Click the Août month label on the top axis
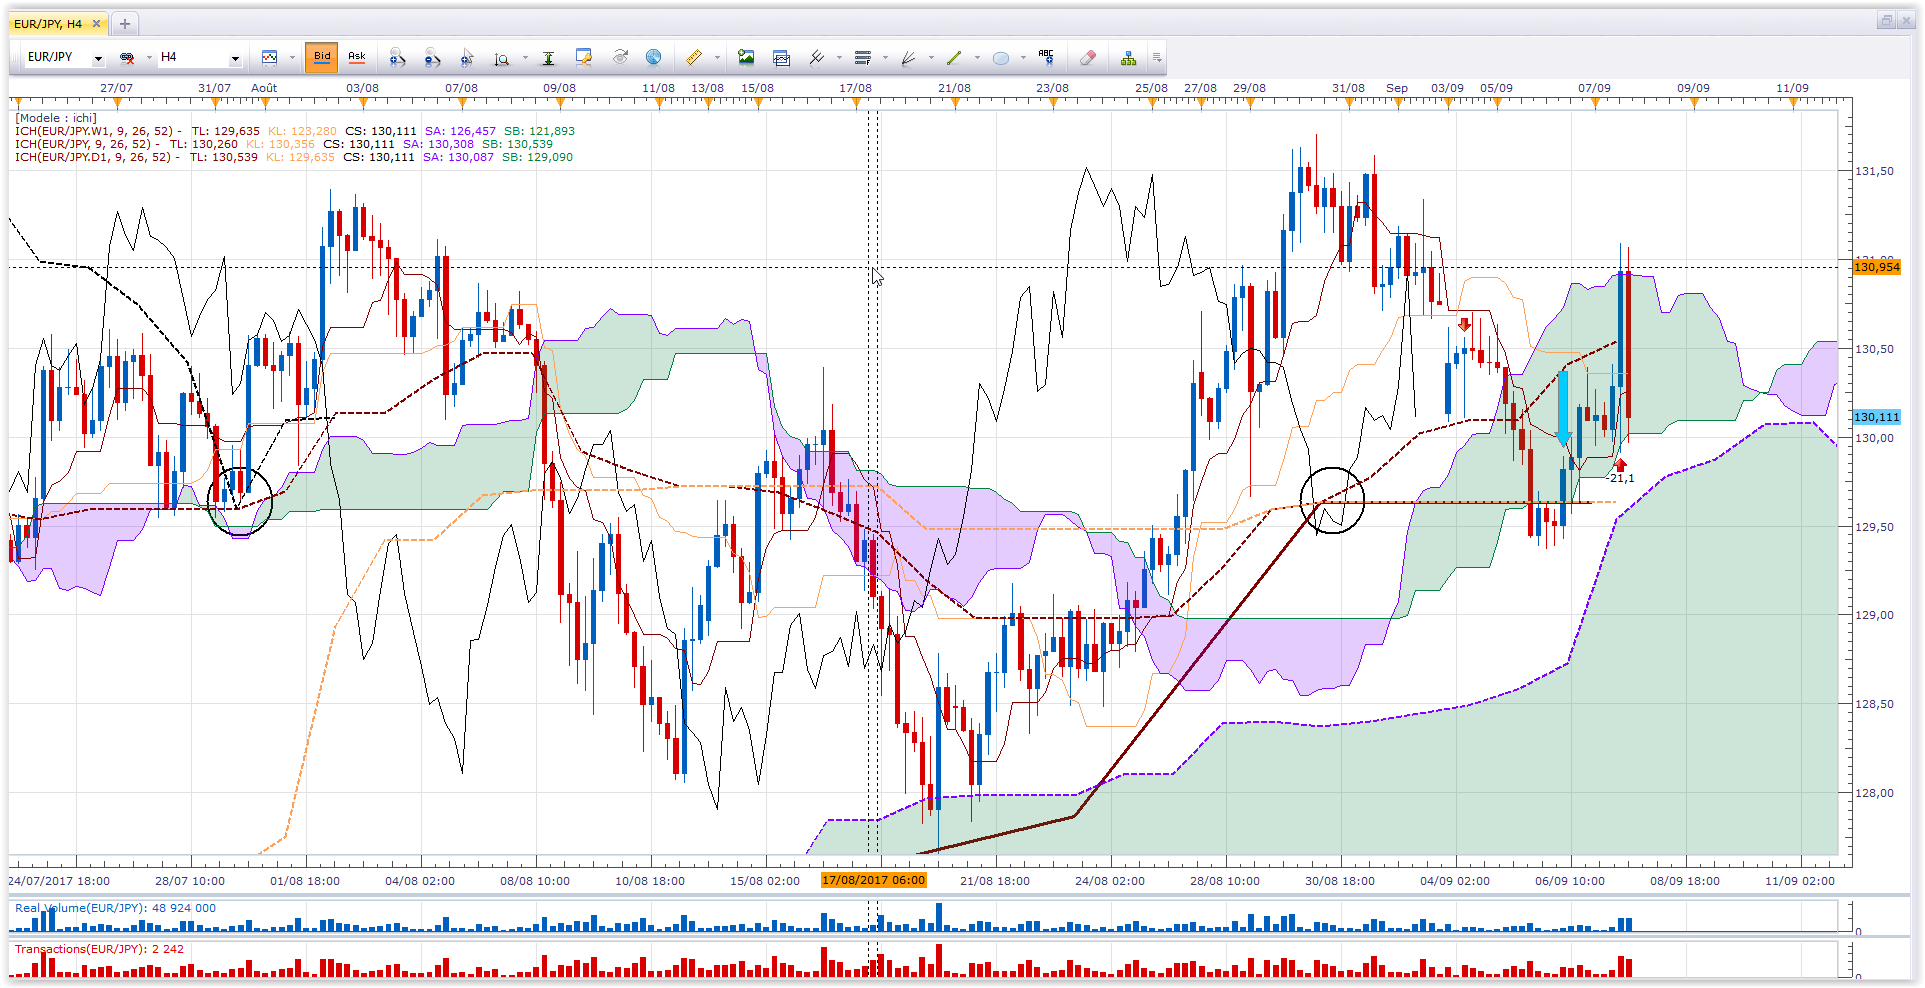1925x988 pixels. point(264,88)
